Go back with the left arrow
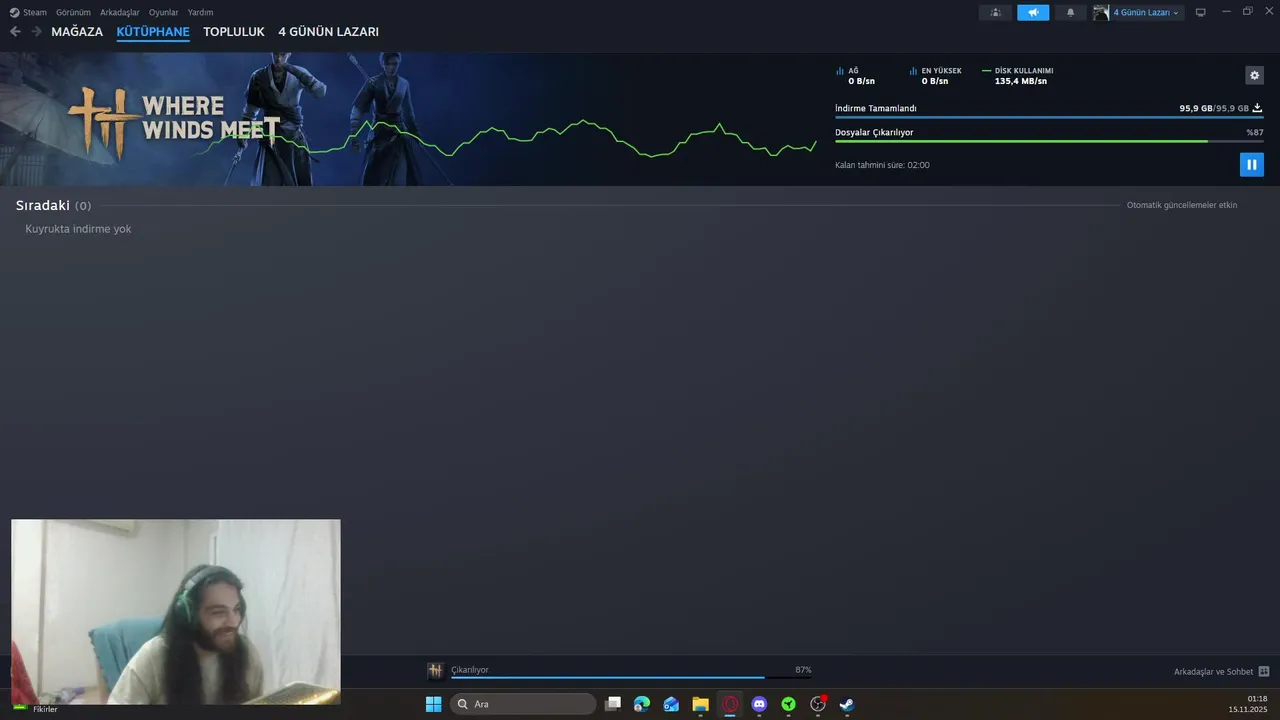This screenshot has height=720, width=1280. (x=15, y=32)
